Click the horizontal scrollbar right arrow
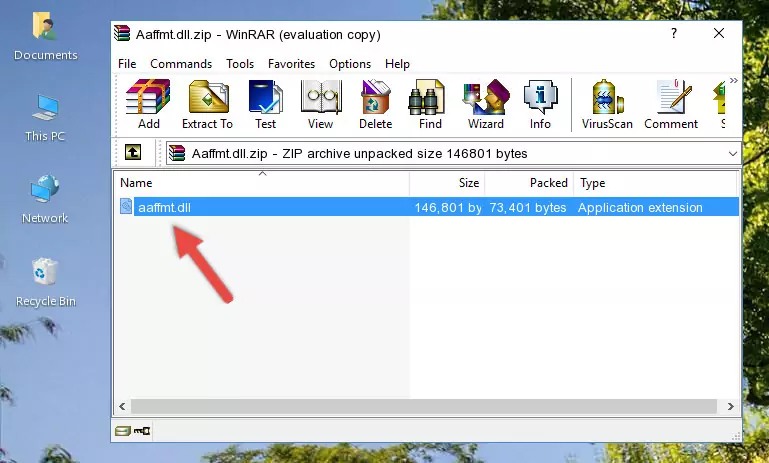This screenshot has width=769, height=463. (730, 406)
